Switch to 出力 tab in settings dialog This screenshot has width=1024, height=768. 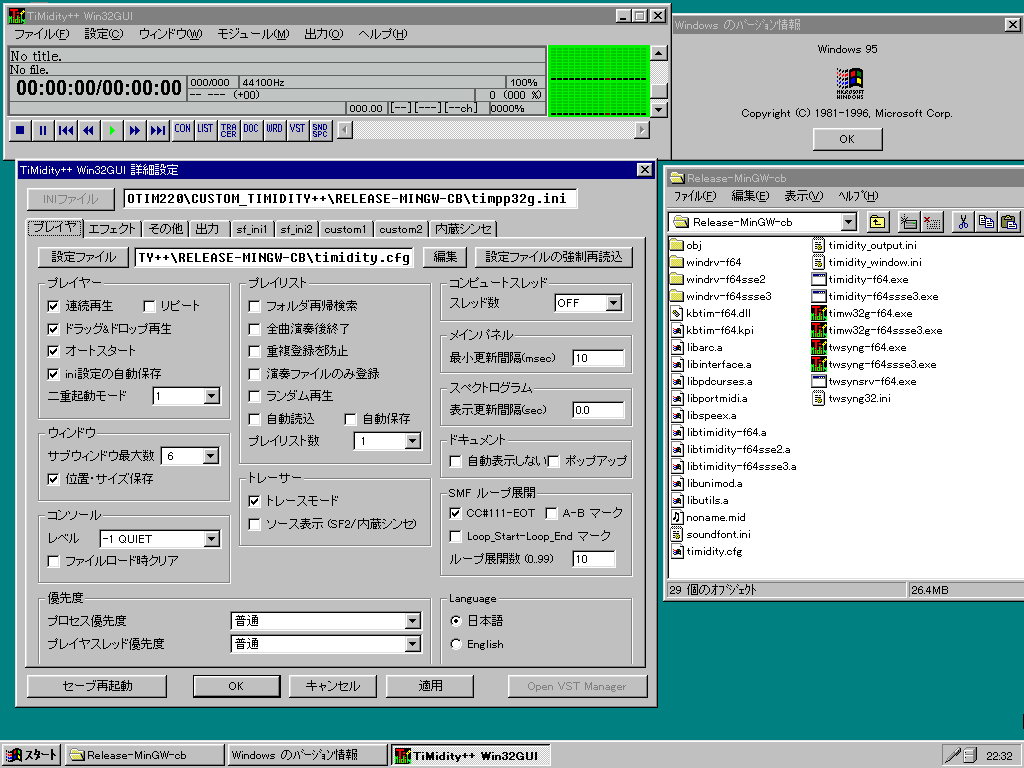click(x=207, y=229)
